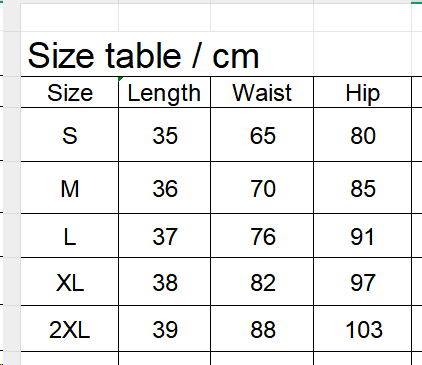
Task: Select the Length value 39 cell
Action: pos(164,329)
